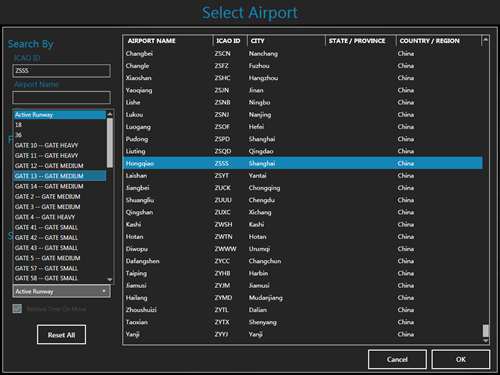Pick GATE 12 -- GATE MEDIUM
This screenshot has height=375, width=500.
coord(60,166)
